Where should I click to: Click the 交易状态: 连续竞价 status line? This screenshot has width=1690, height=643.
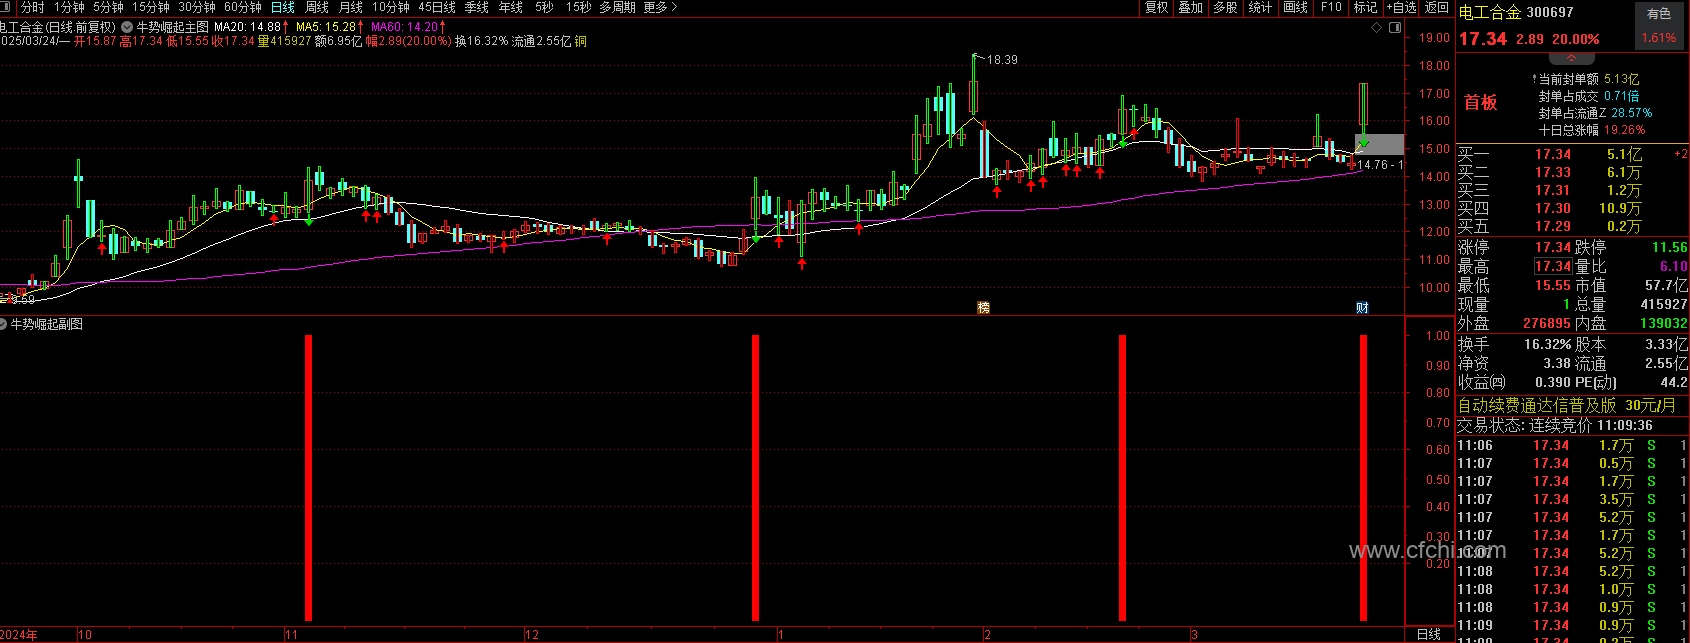tap(1554, 425)
